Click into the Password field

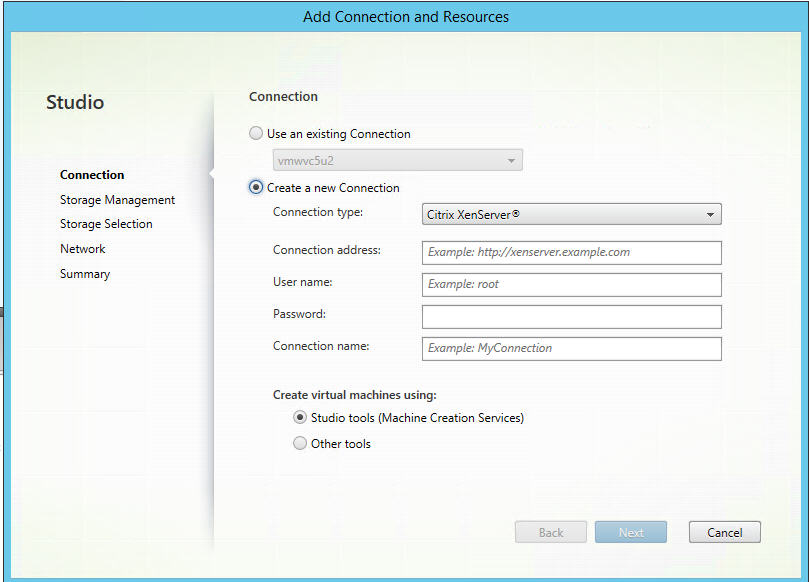571,316
